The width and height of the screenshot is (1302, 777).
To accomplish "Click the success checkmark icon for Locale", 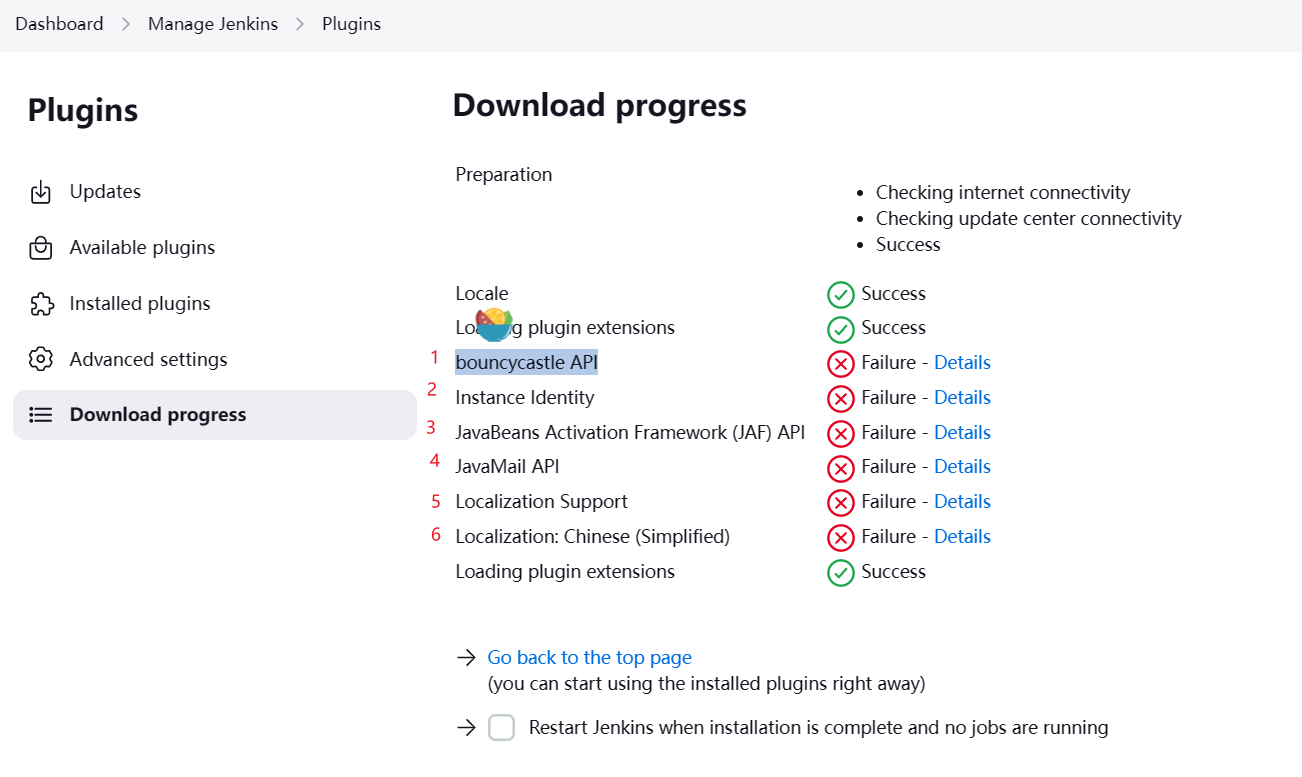I will click(x=841, y=295).
